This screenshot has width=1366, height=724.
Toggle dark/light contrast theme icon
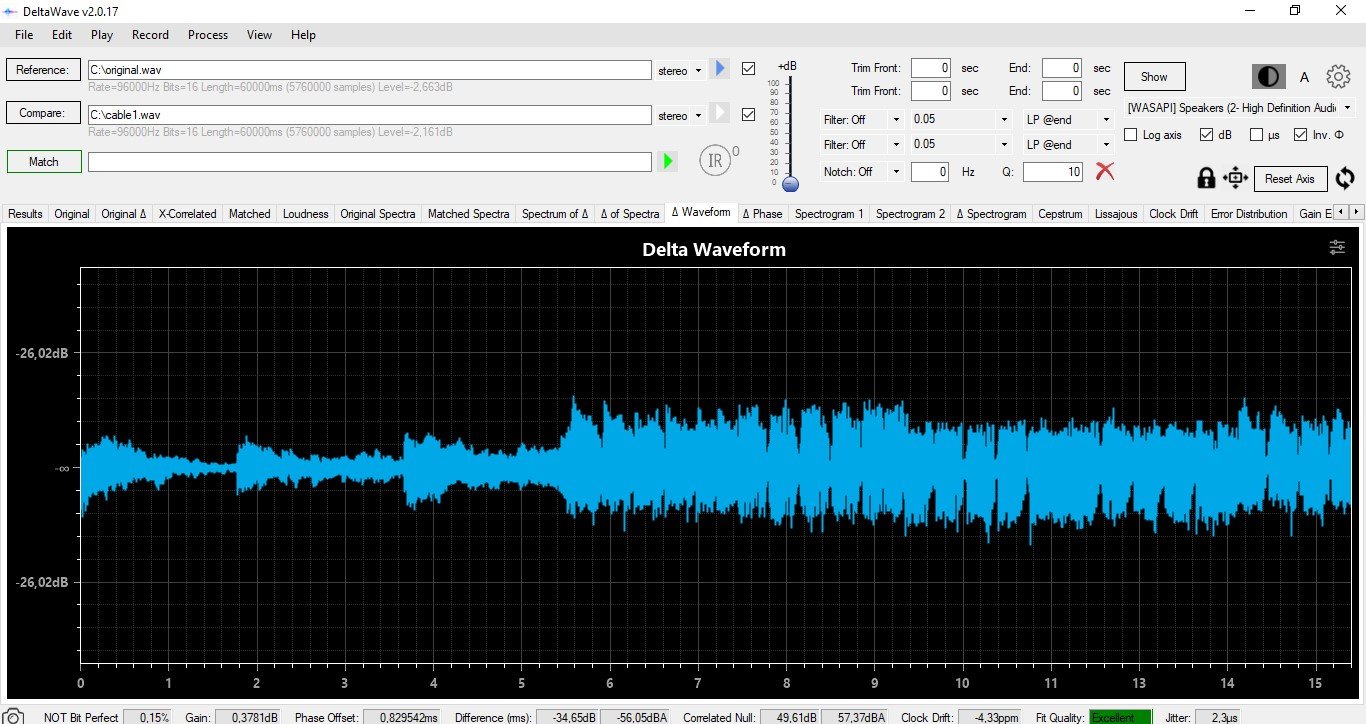[x=1269, y=77]
